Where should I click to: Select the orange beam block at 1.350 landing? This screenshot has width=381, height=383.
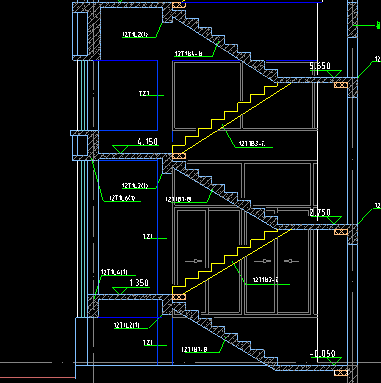(x=179, y=297)
